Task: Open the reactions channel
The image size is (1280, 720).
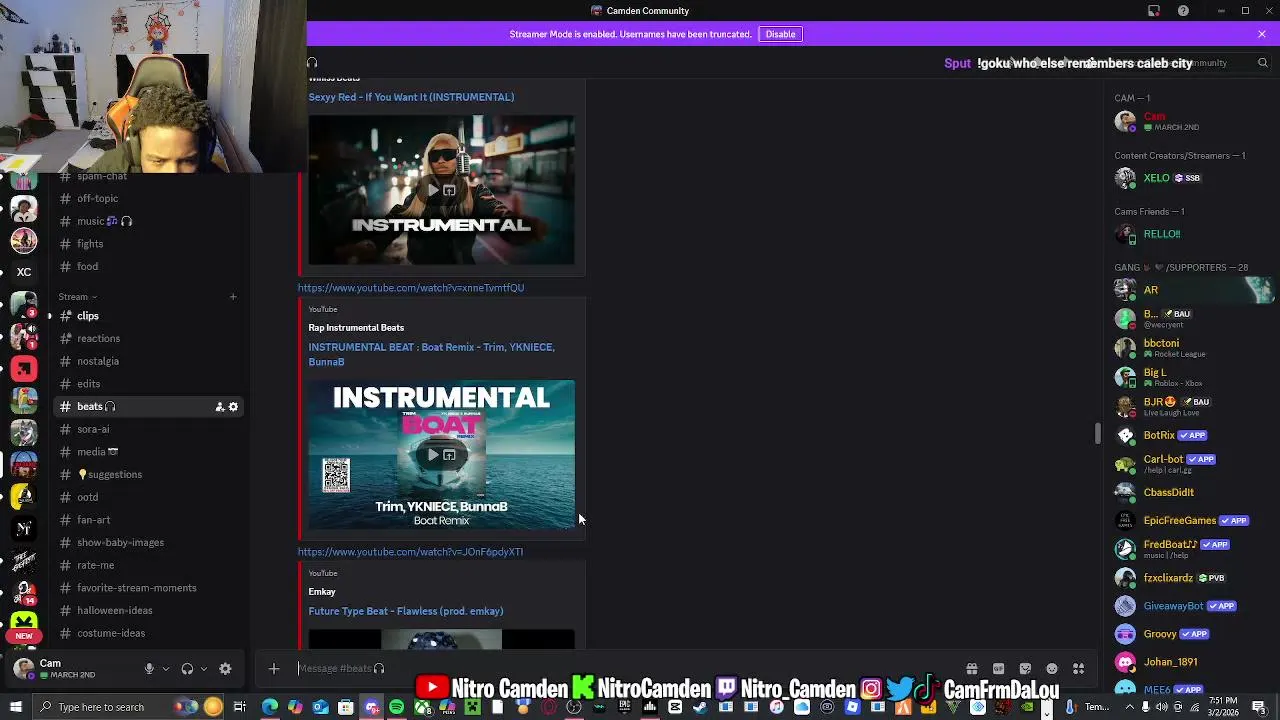Action: tap(150, 339)
